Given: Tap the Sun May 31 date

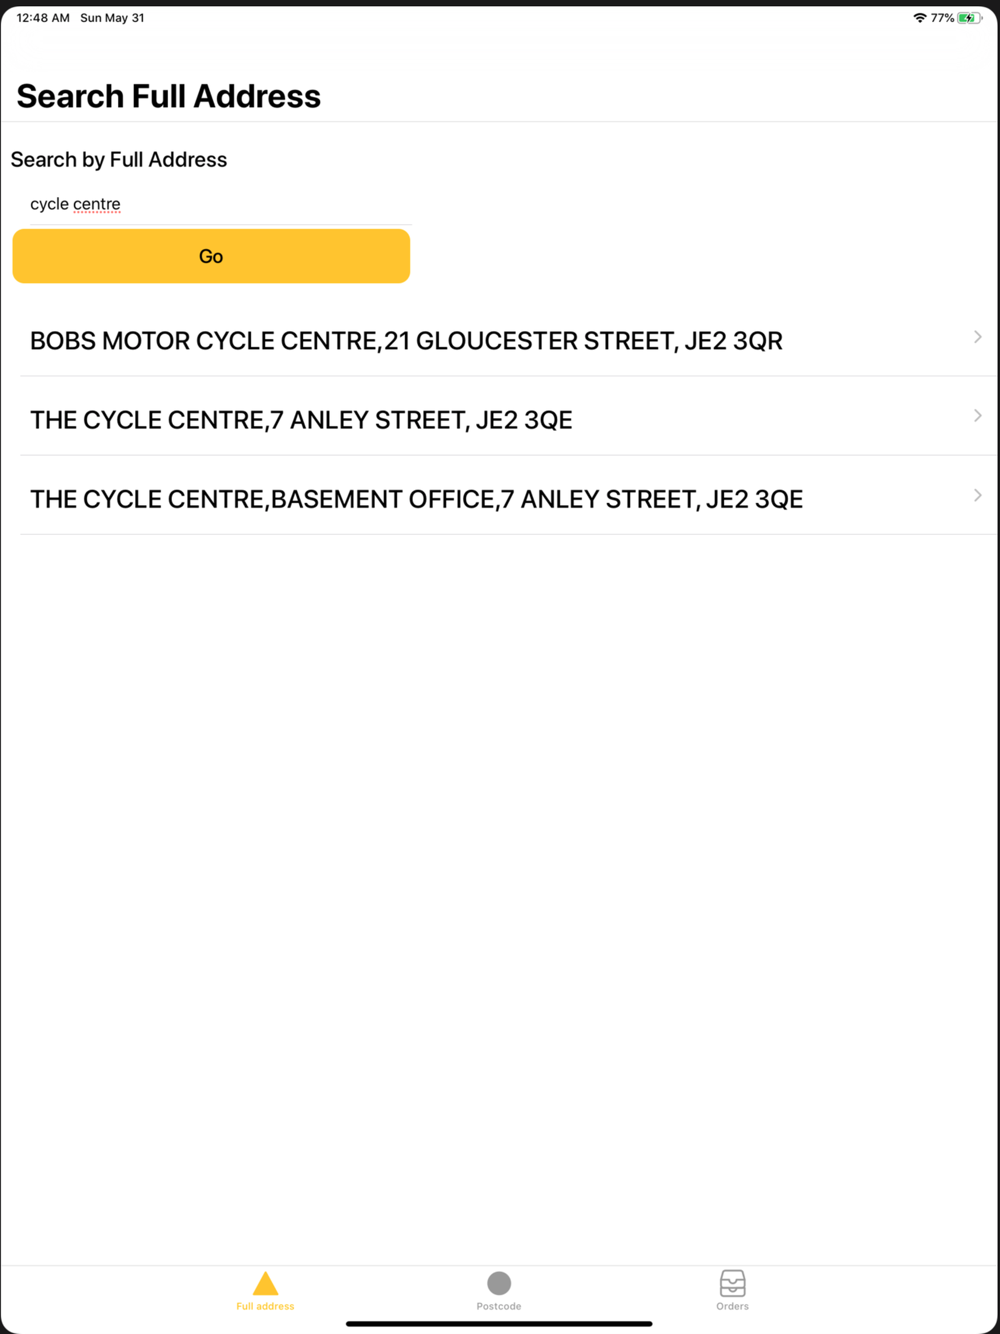Looking at the screenshot, I should click(112, 18).
